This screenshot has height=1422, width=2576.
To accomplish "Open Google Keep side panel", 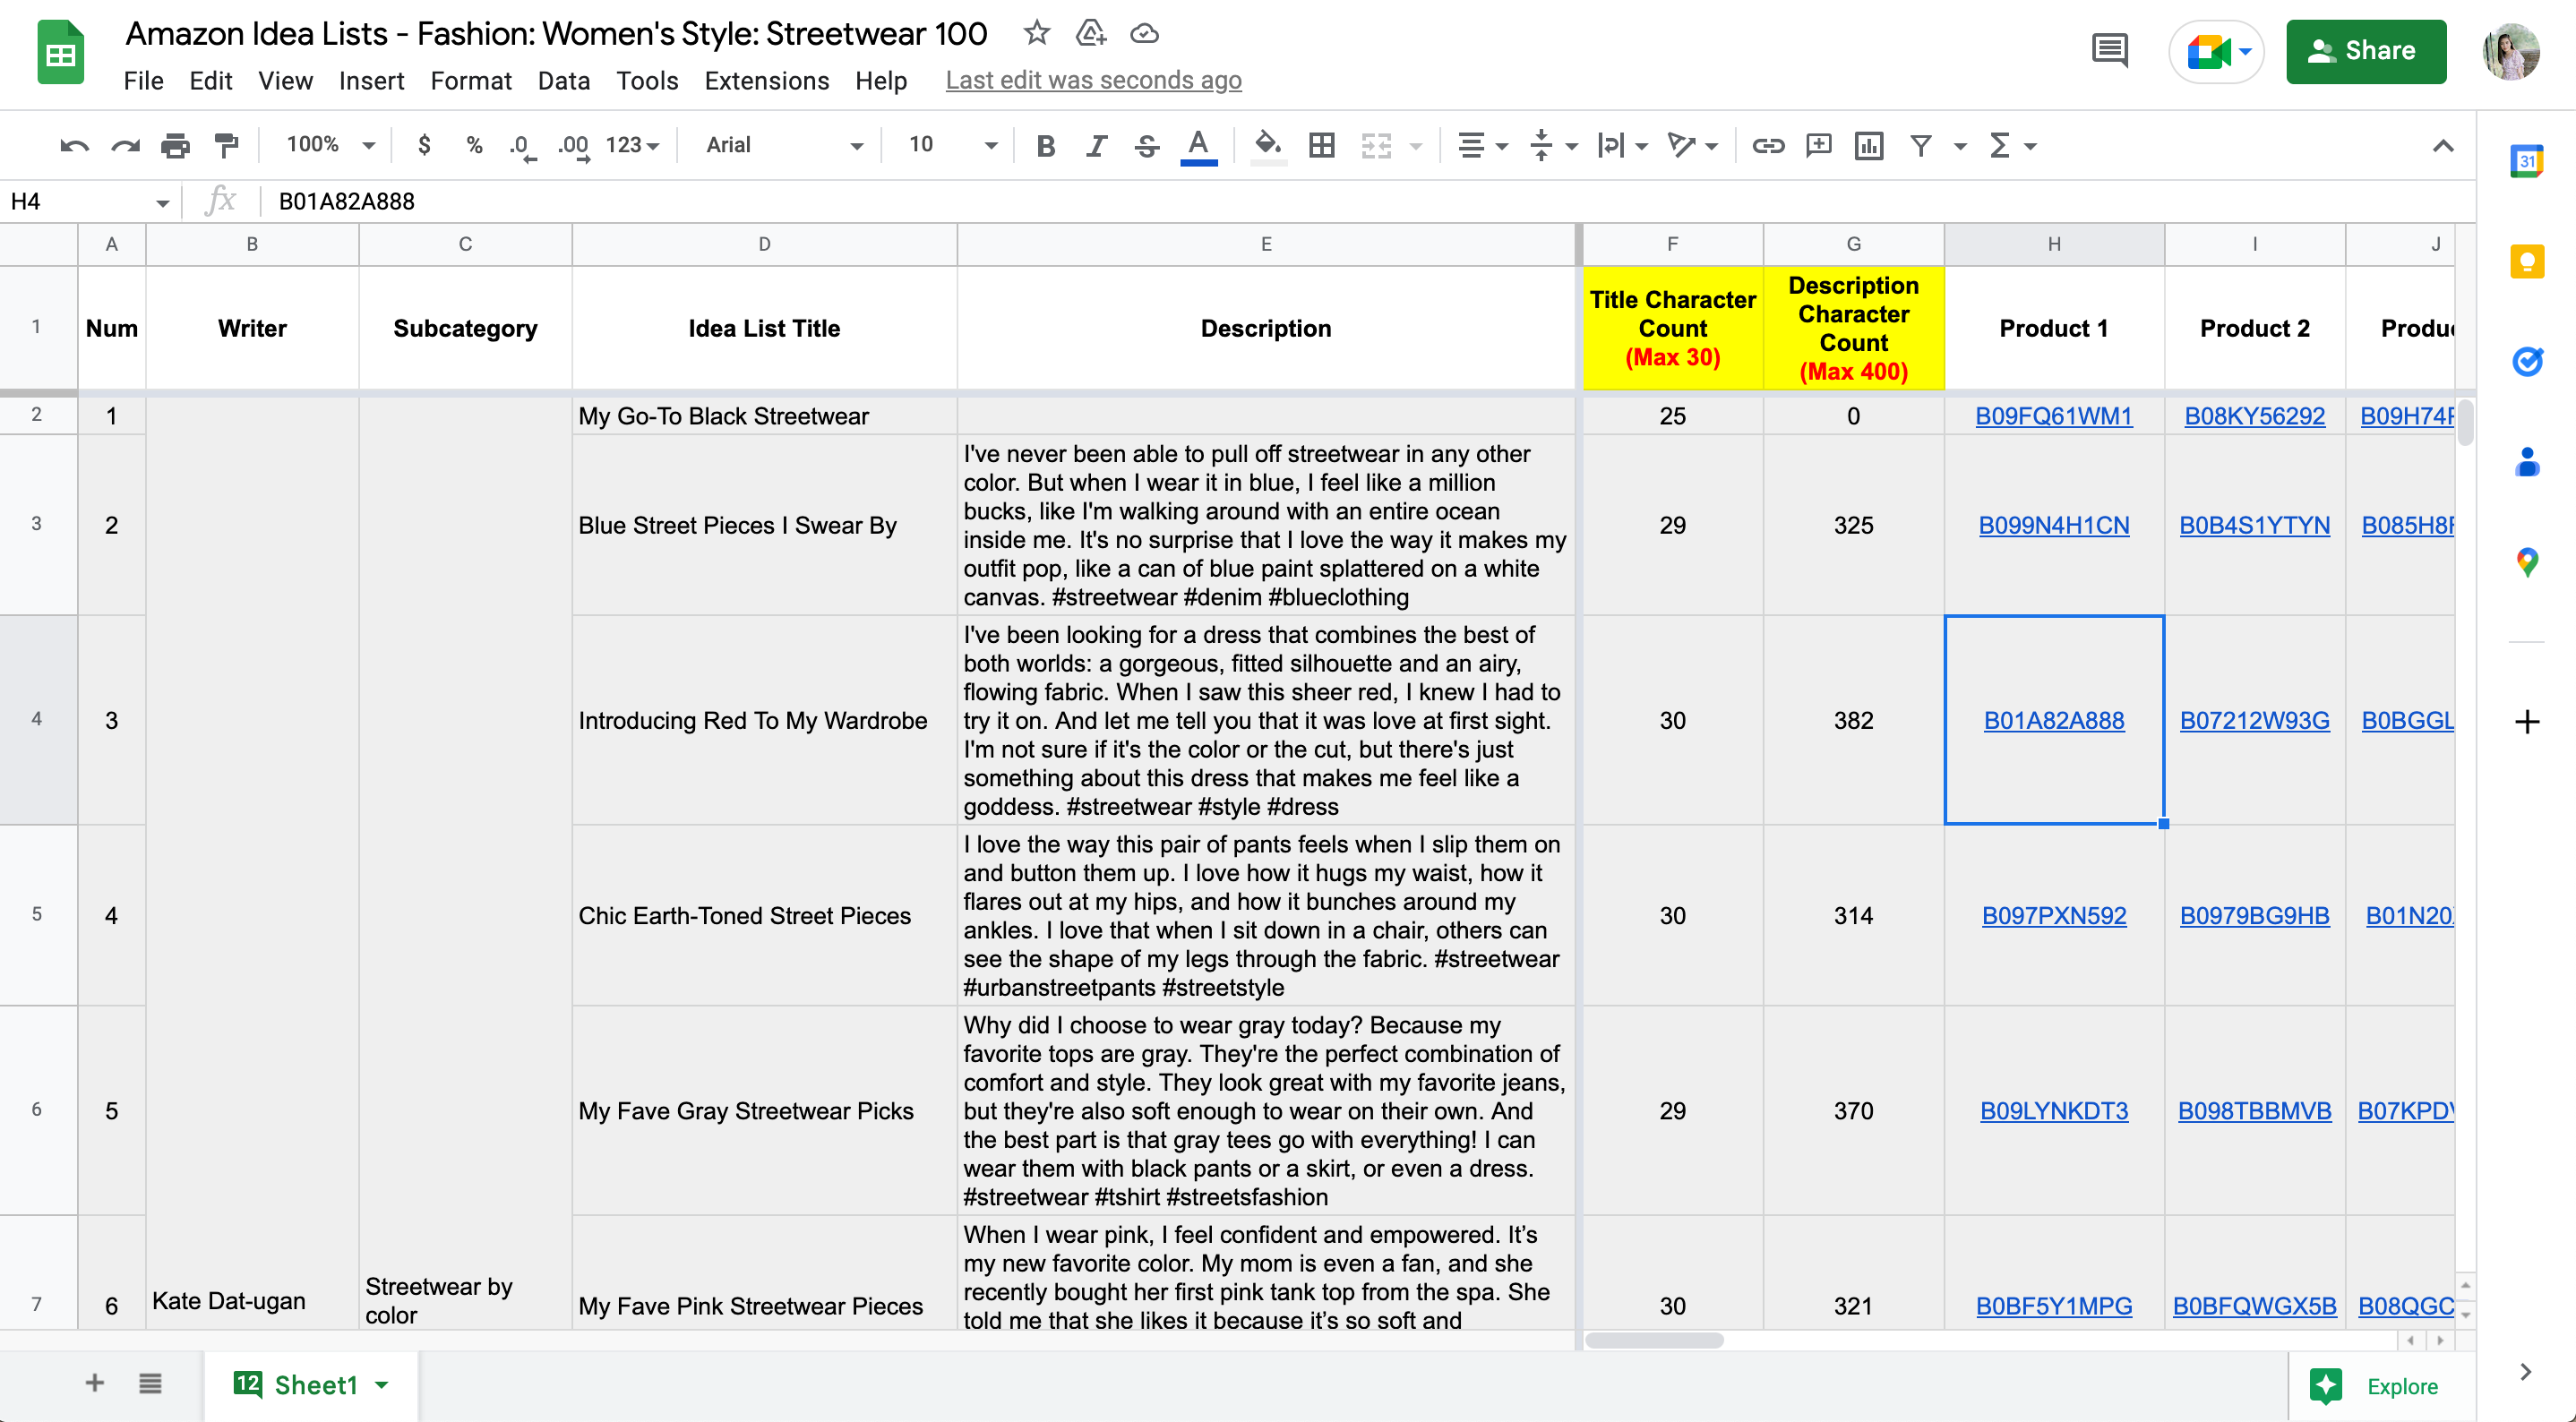I will 2526,261.
